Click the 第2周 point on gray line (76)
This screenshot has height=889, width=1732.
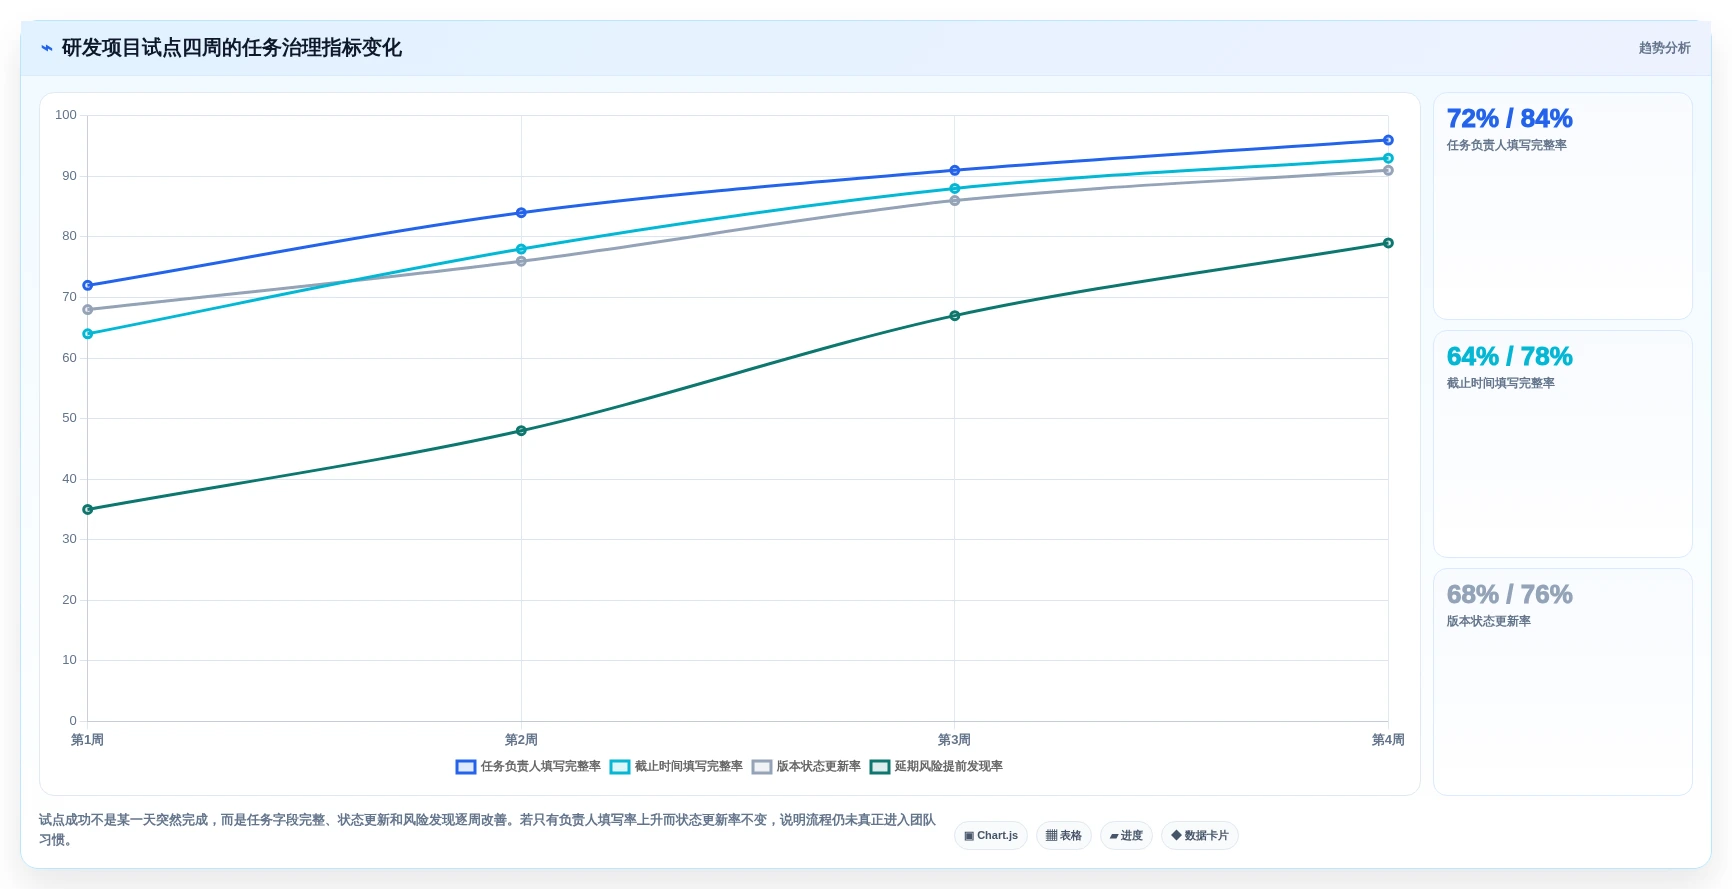pyautogui.click(x=521, y=262)
